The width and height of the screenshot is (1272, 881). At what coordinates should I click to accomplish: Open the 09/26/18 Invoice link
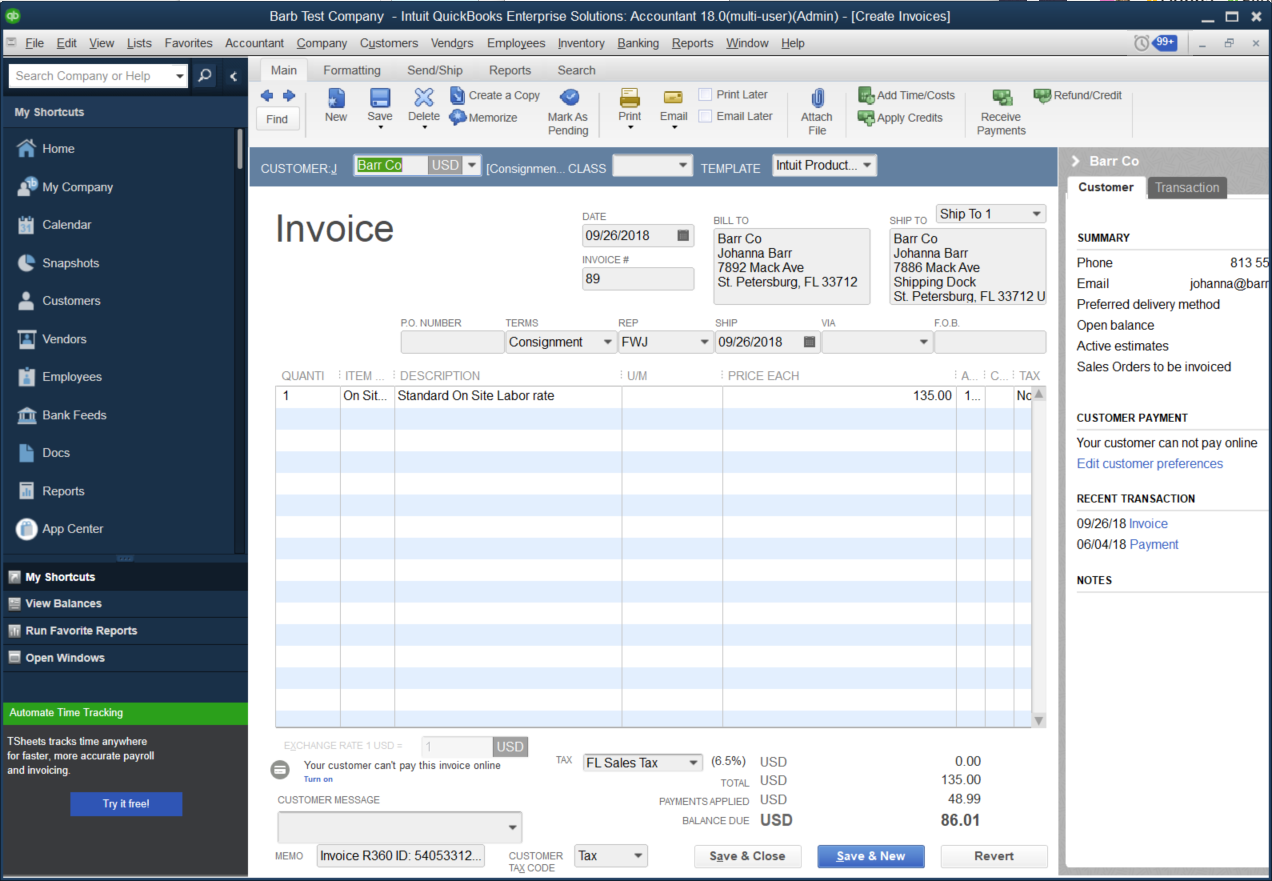click(x=1148, y=524)
